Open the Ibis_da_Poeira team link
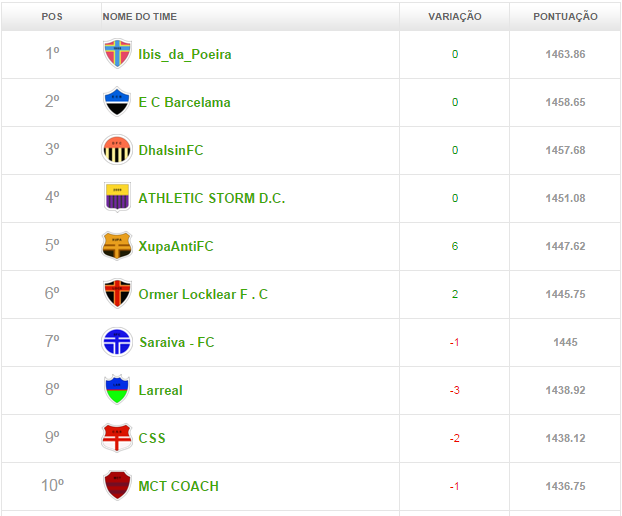622x516 pixels. coord(185,54)
